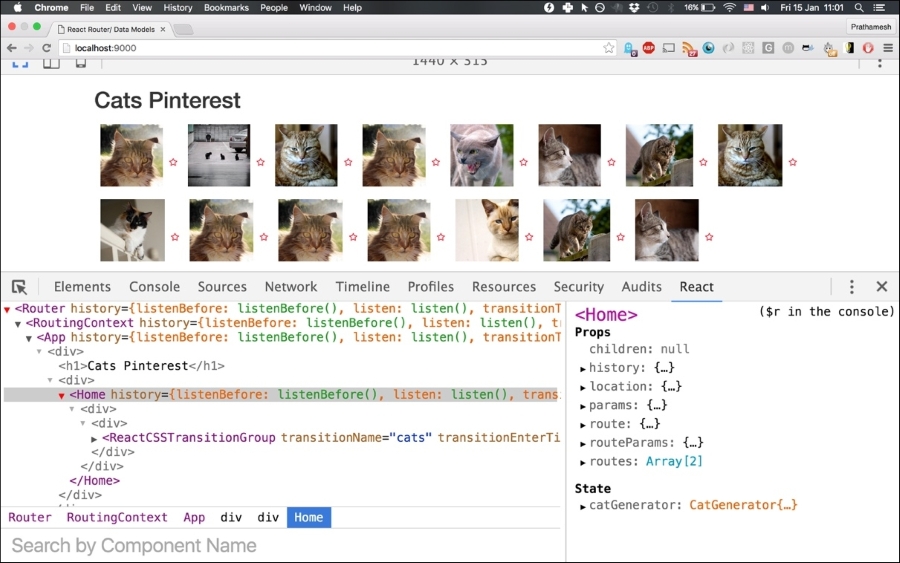The image size is (900, 563).
Task: Switch to the Console tab
Action: tap(154, 286)
